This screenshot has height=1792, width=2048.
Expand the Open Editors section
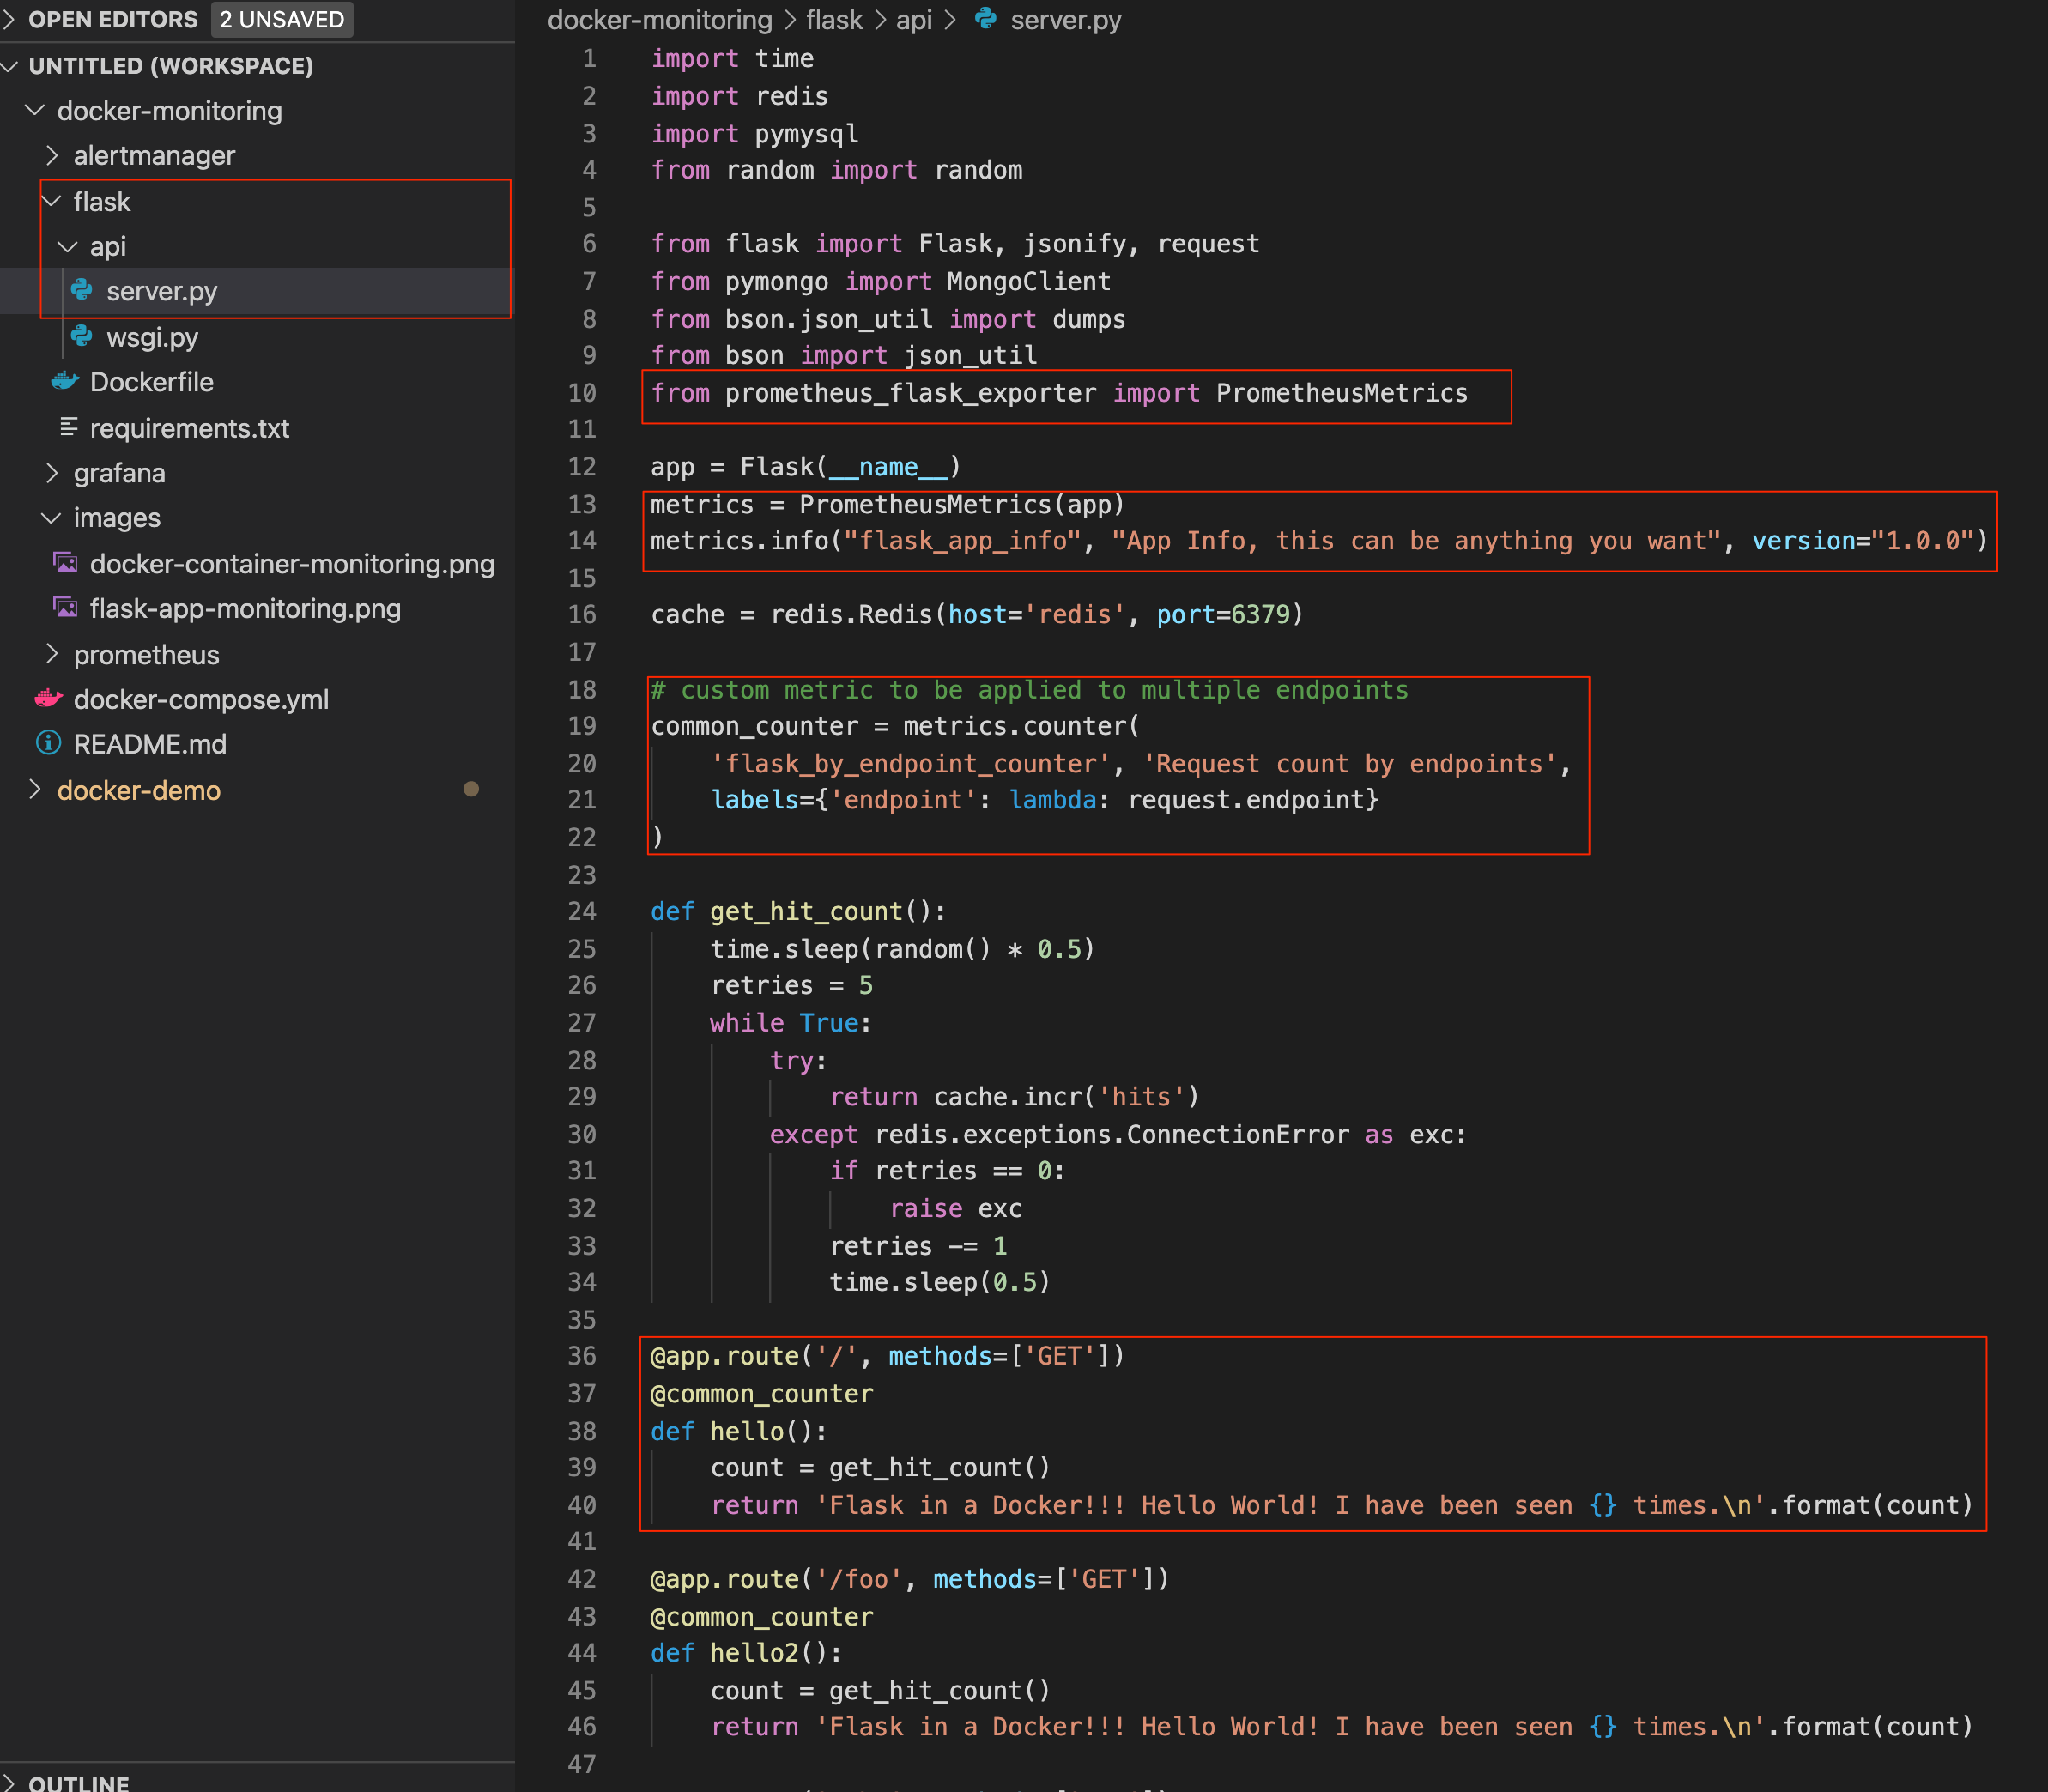coord(10,19)
